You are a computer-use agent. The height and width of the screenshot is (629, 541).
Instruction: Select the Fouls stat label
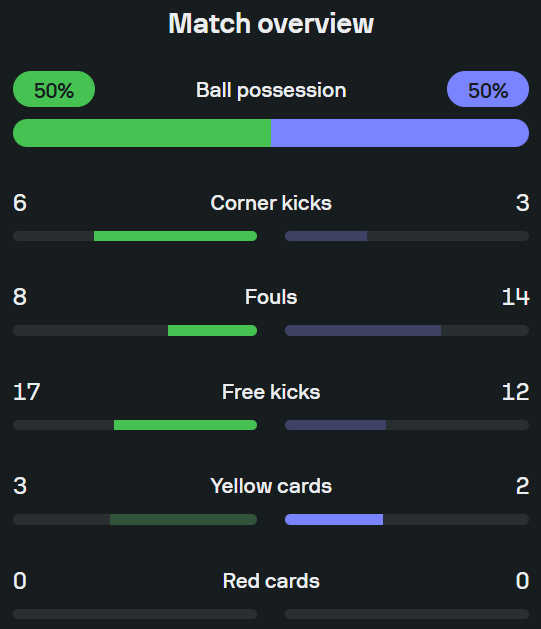[x=271, y=297]
